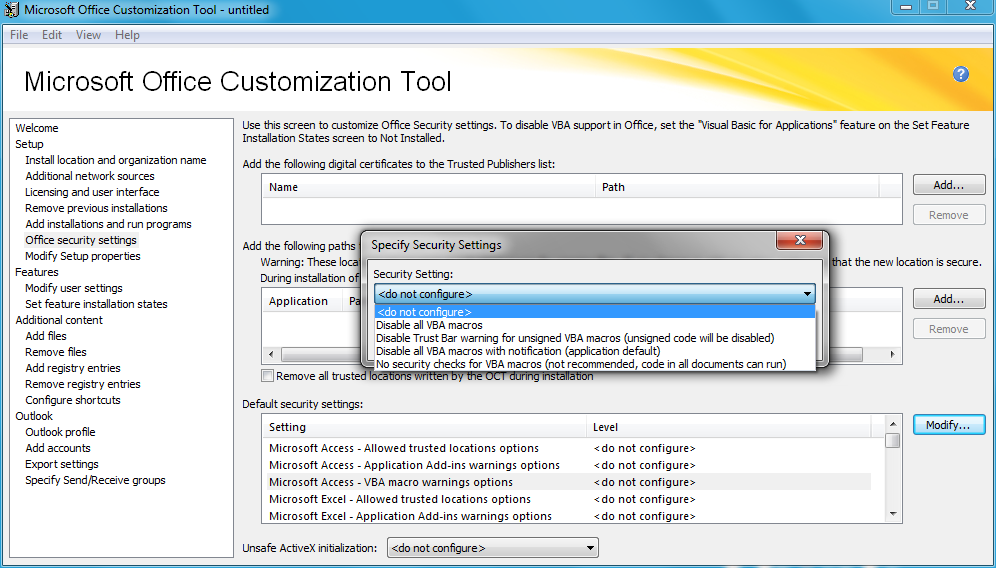Click the blue help question mark icon
The height and width of the screenshot is (568, 996).
[x=960, y=74]
